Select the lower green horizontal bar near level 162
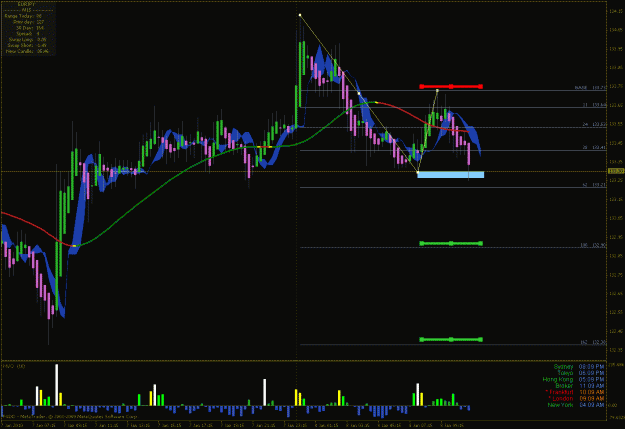Image resolution: width=625 pixels, height=429 pixels. coord(451,340)
